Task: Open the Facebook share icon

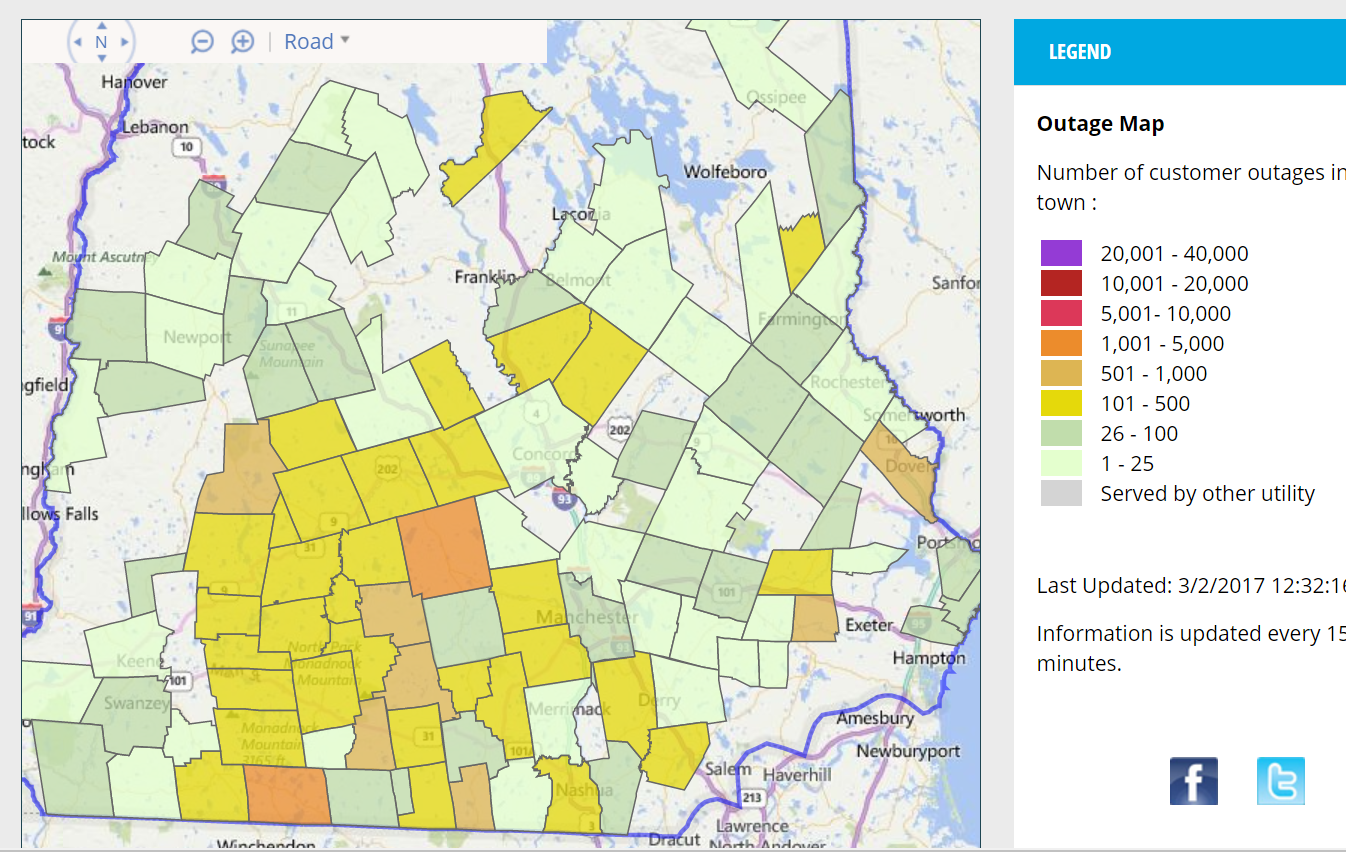Action: pyautogui.click(x=1194, y=781)
